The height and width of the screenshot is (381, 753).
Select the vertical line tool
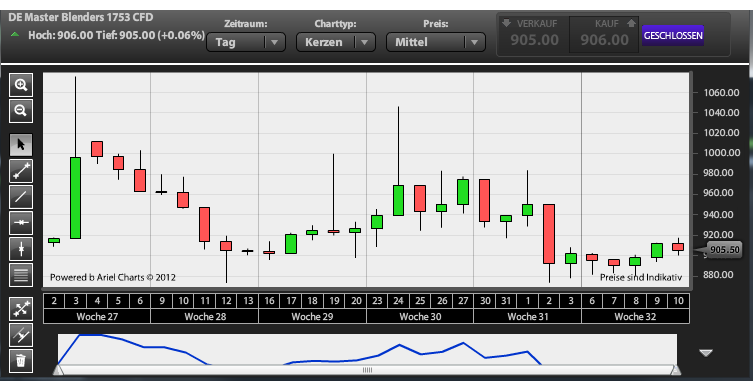point(21,249)
